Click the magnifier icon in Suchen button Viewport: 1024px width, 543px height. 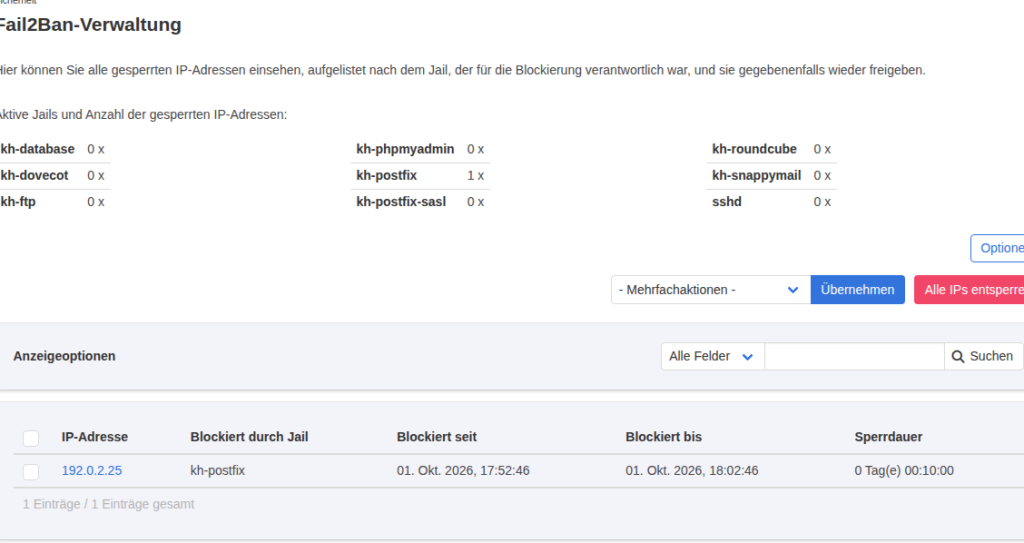point(957,357)
